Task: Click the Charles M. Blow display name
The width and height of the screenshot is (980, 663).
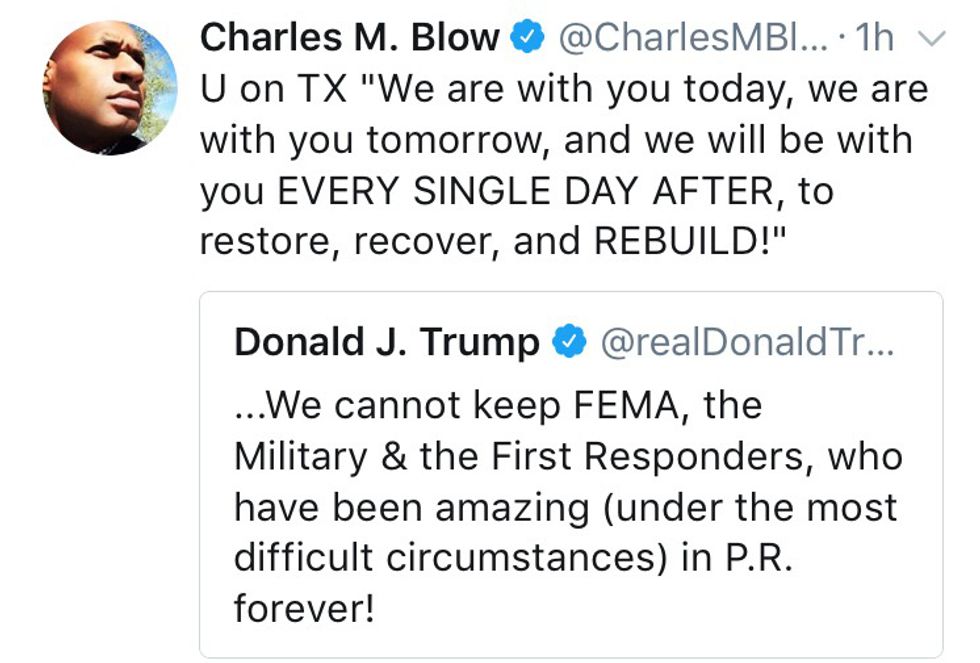Action: pos(349,38)
